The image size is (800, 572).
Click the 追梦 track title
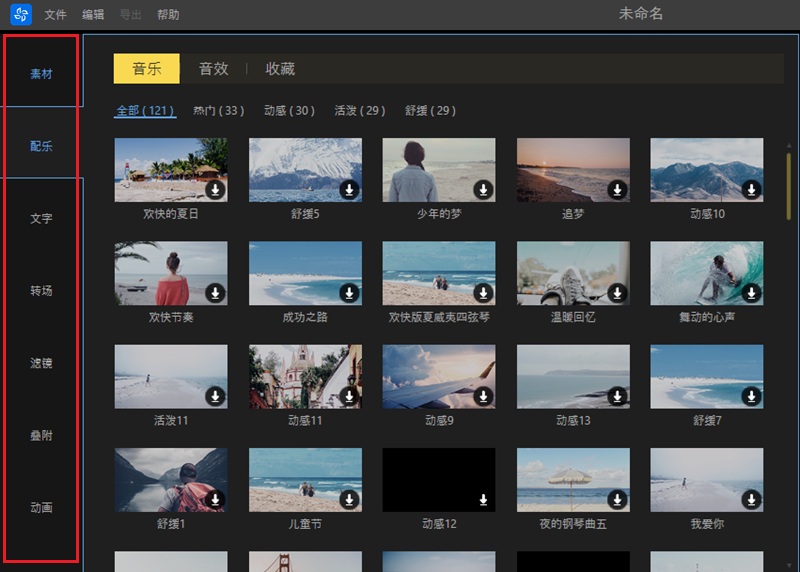(x=573, y=214)
